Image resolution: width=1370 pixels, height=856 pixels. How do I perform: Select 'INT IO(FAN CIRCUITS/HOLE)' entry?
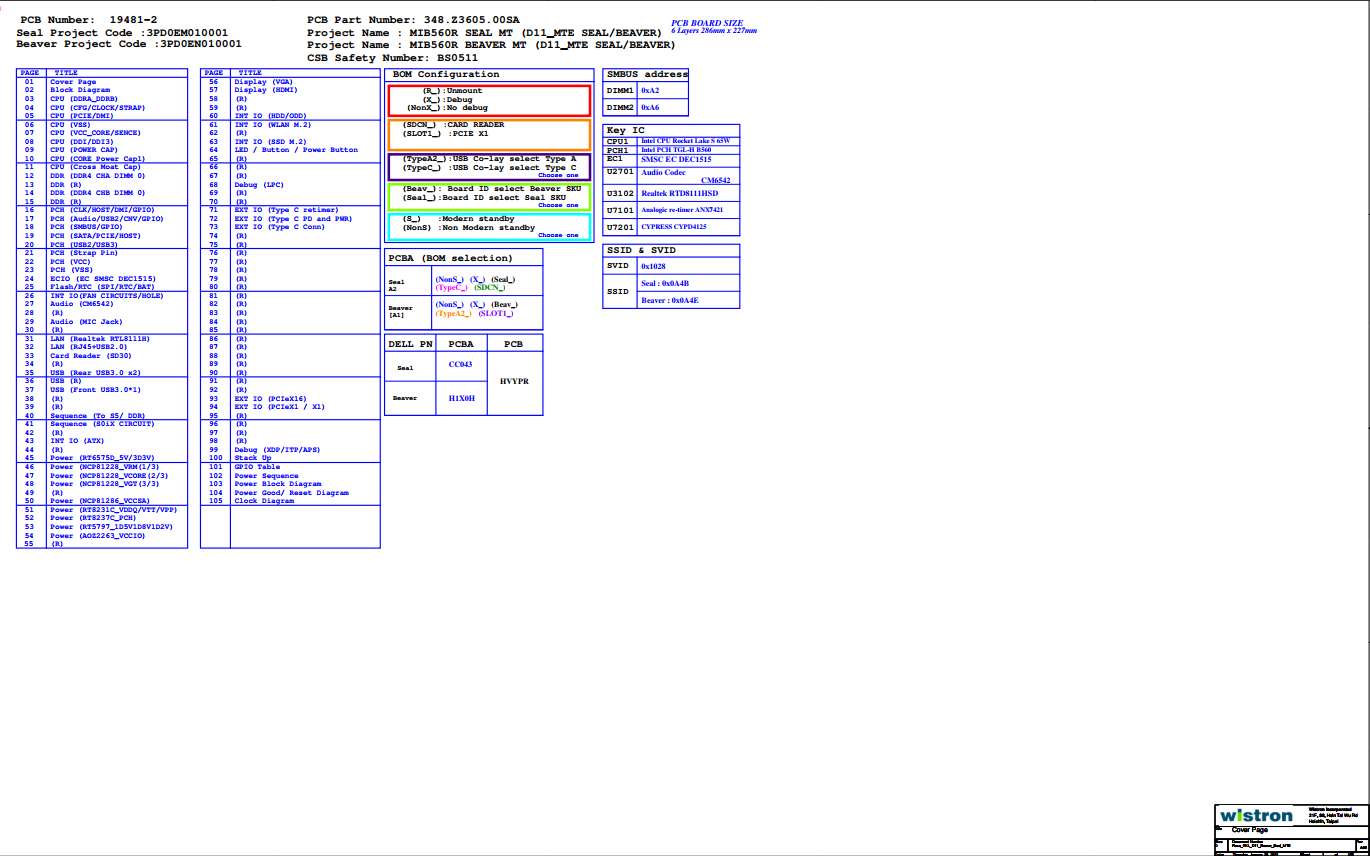[x=106, y=296]
